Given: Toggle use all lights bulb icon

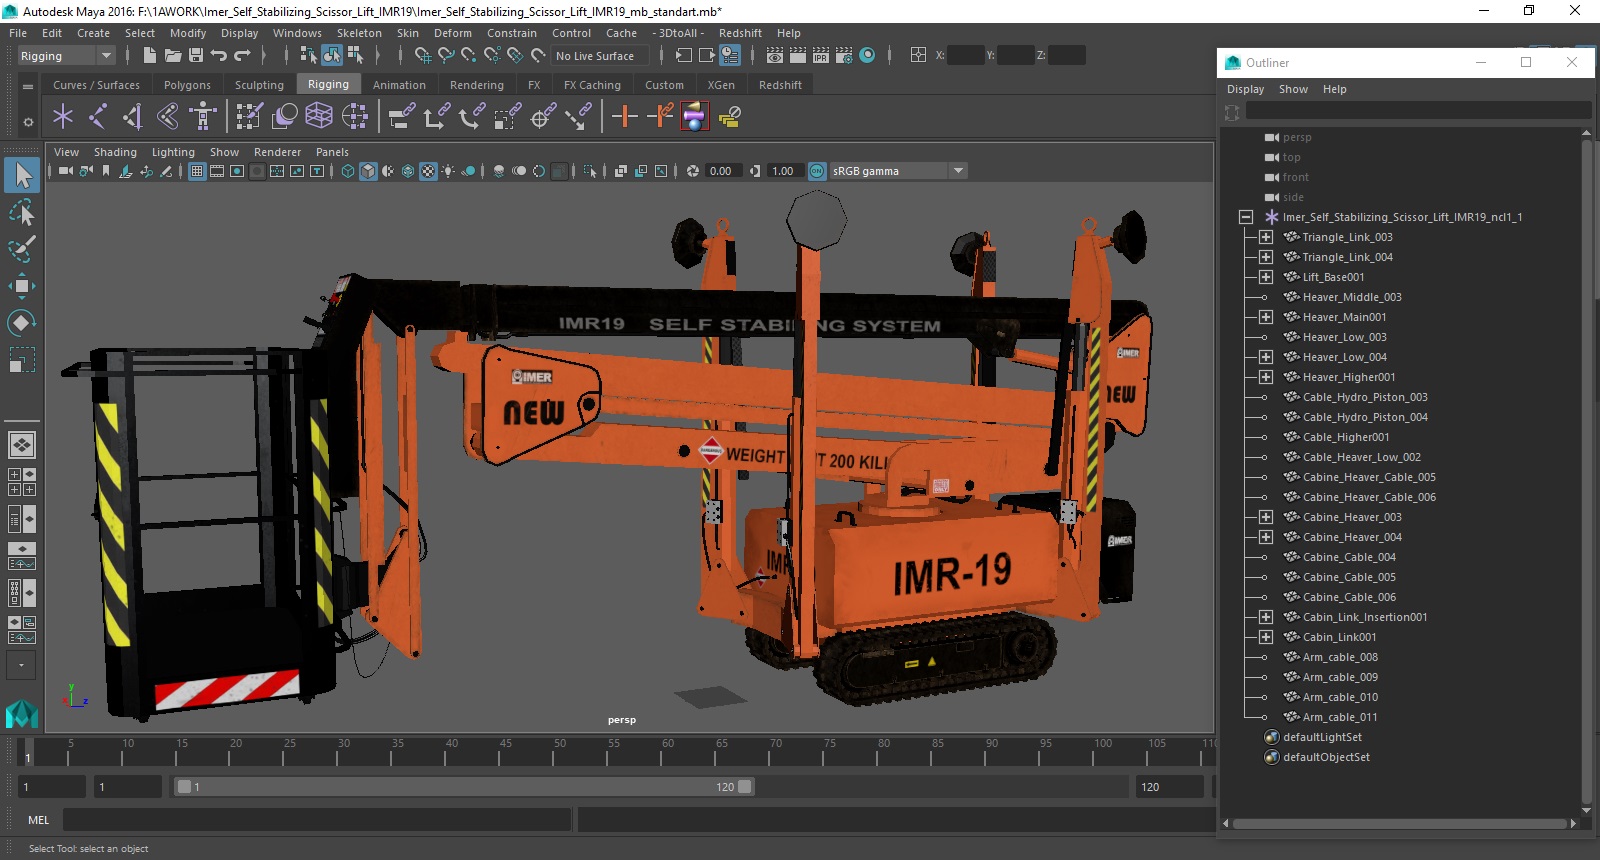Looking at the screenshot, I should coord(448,171).
